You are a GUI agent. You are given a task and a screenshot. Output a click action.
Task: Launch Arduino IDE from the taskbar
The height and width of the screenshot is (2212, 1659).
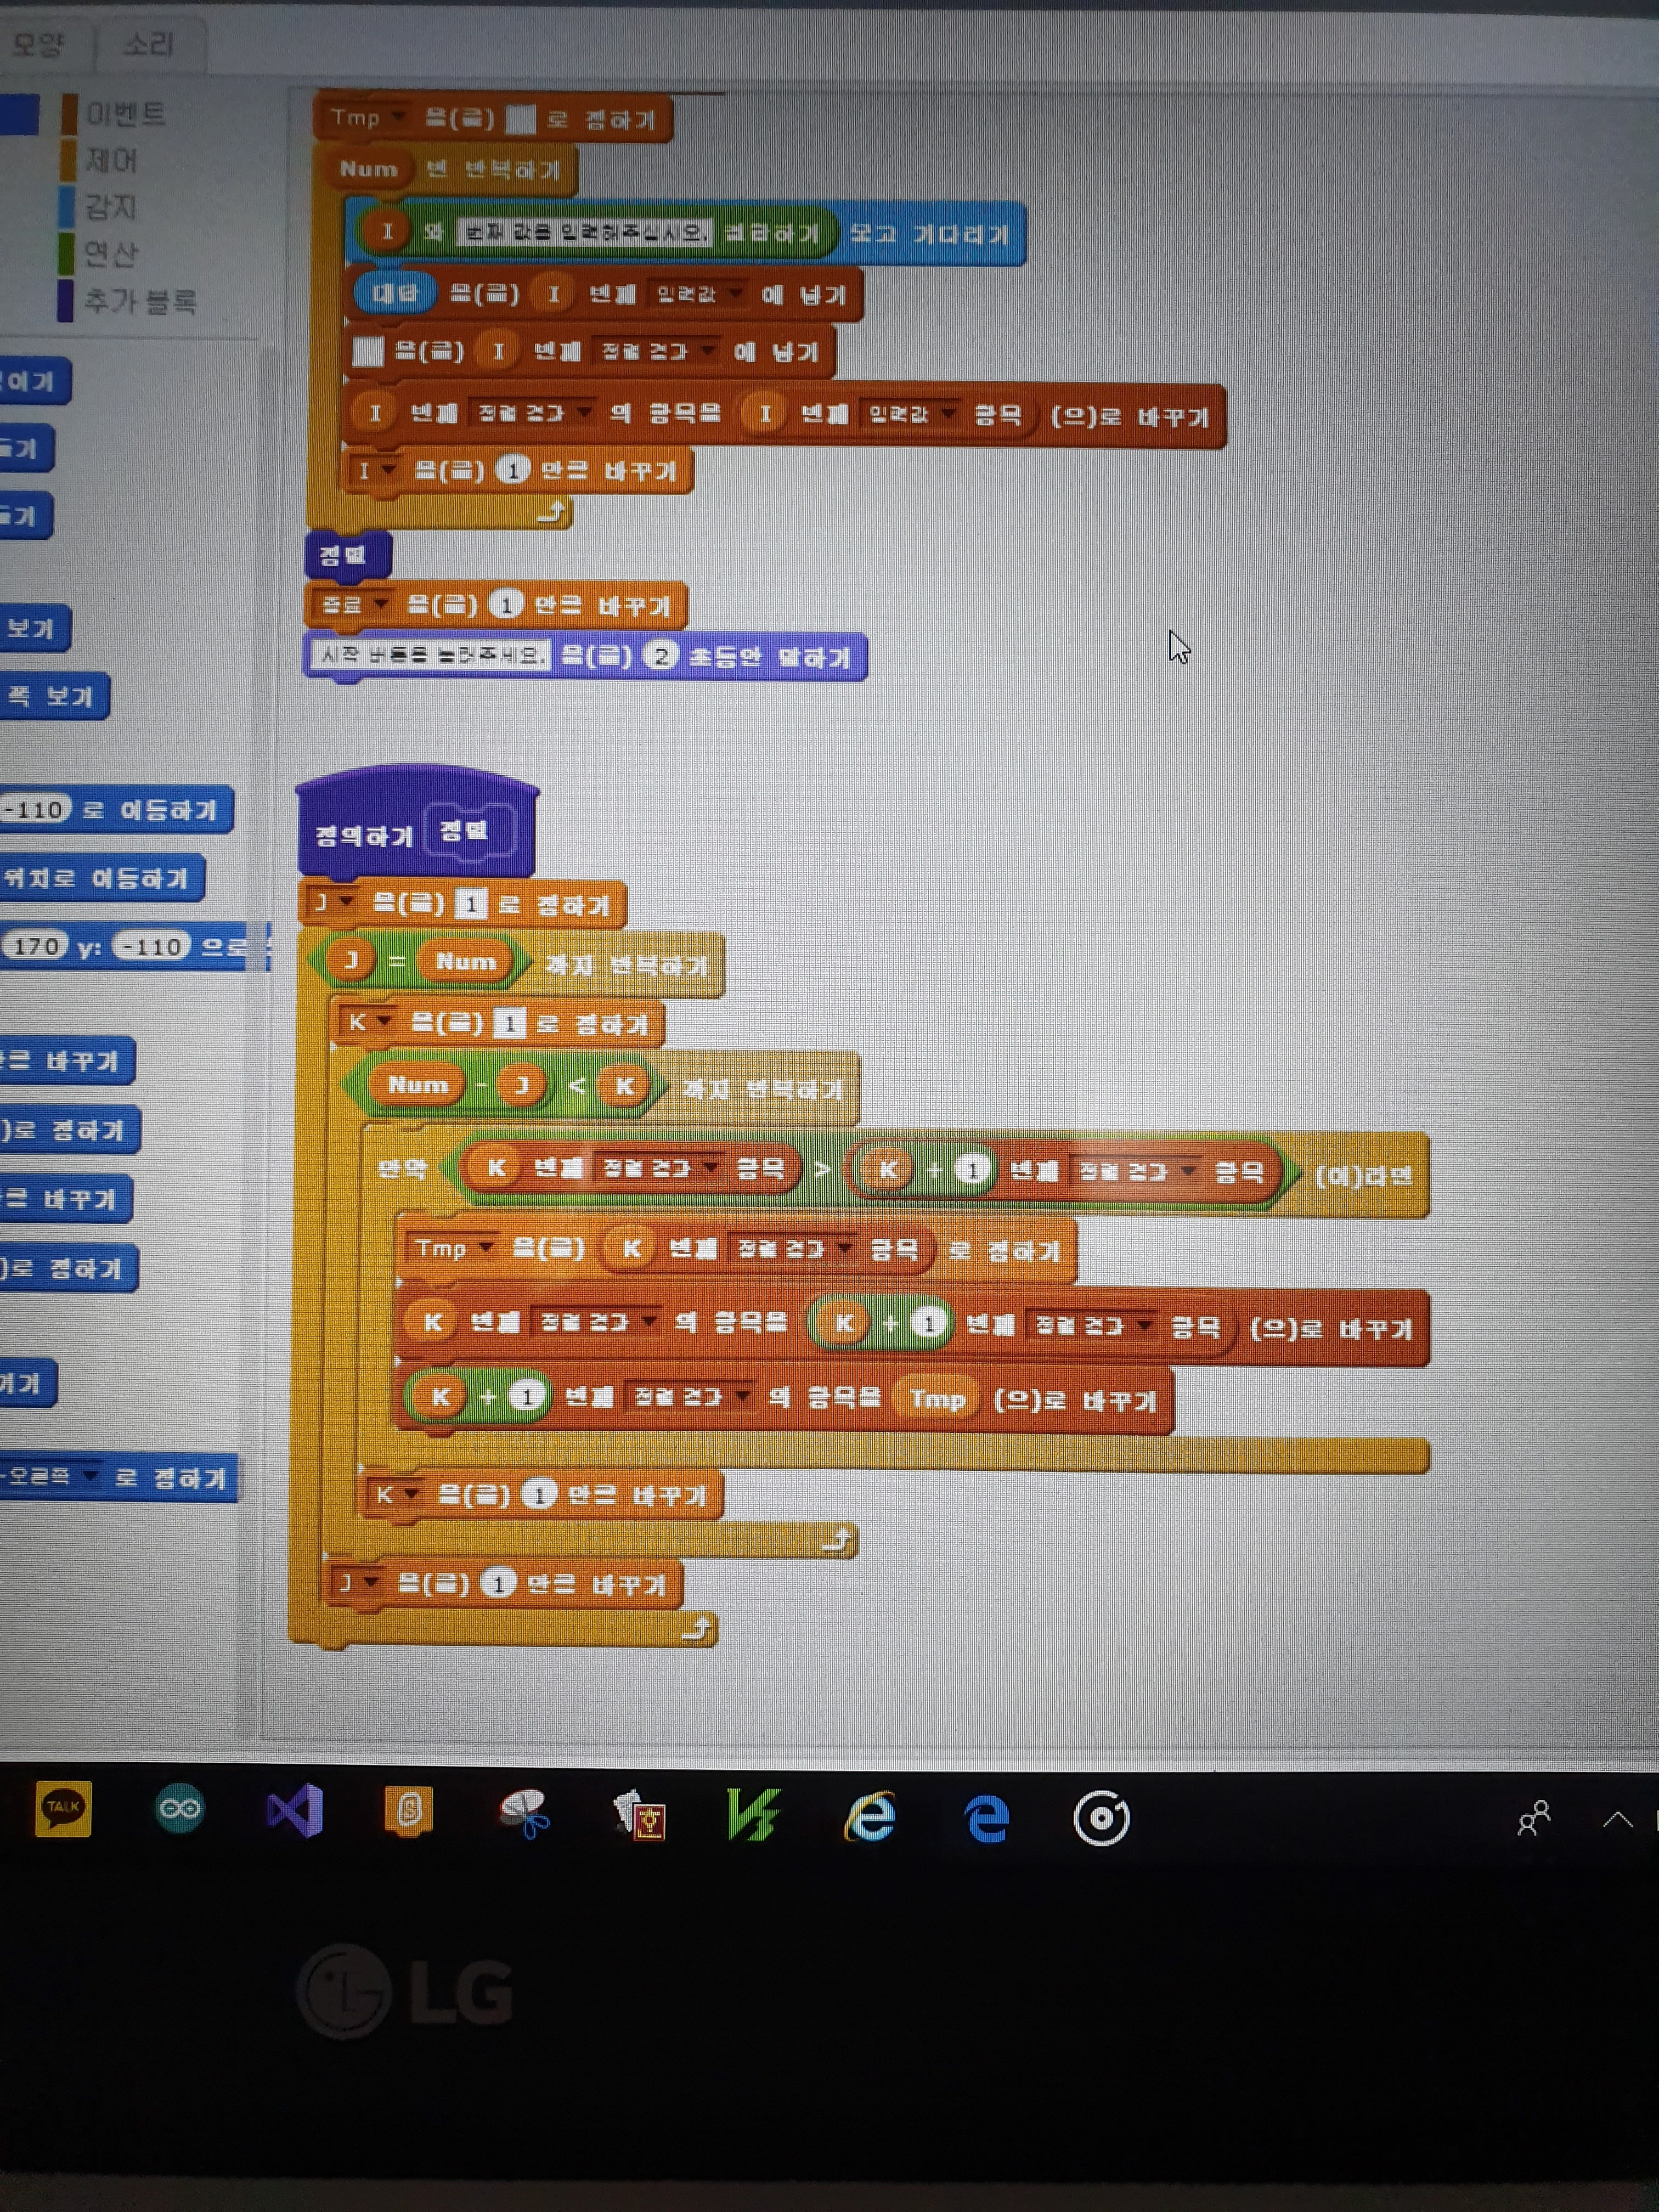pos(180,1808)
